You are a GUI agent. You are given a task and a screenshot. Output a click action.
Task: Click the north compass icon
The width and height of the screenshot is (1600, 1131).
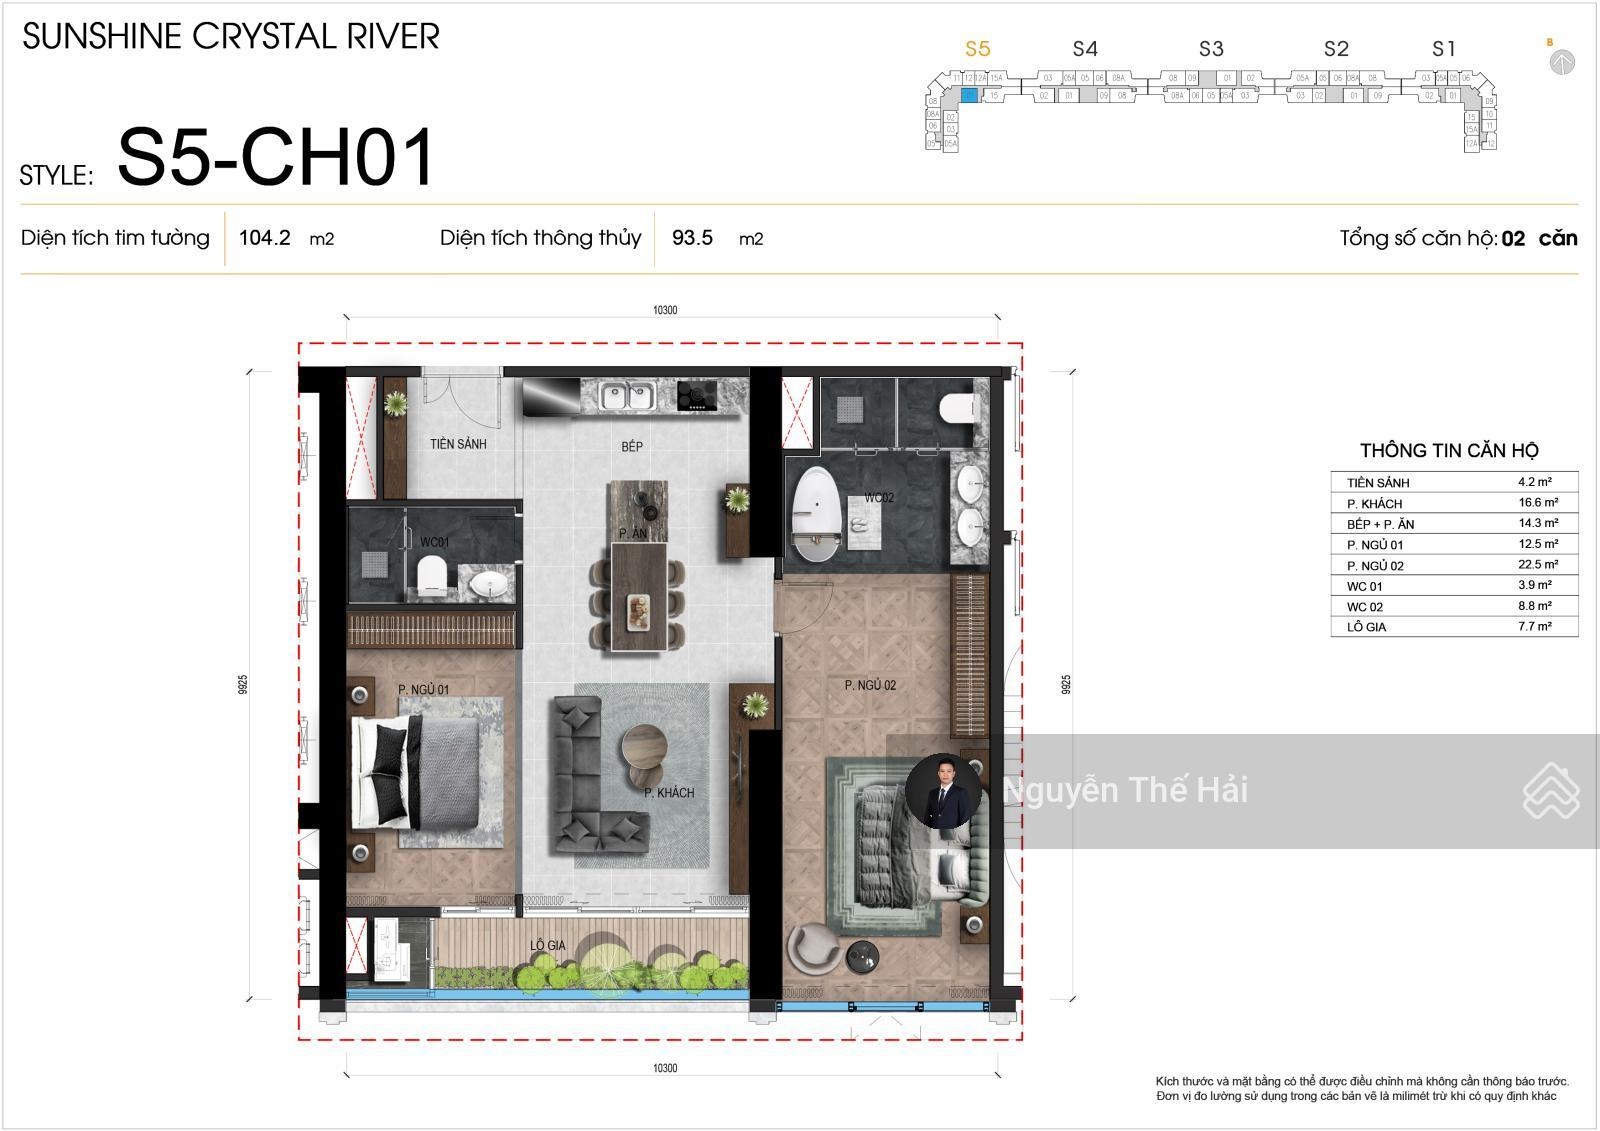[x=1562, y=62]
